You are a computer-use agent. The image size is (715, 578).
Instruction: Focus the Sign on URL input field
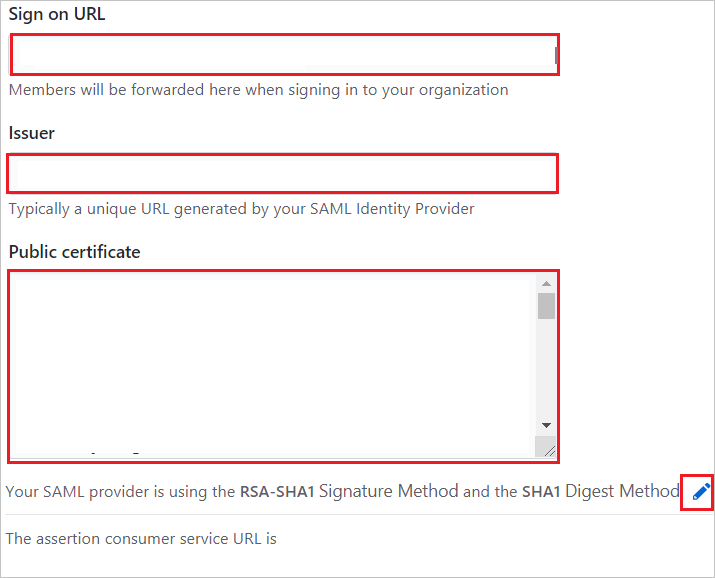pyautogui.click(x=282, y=55)
